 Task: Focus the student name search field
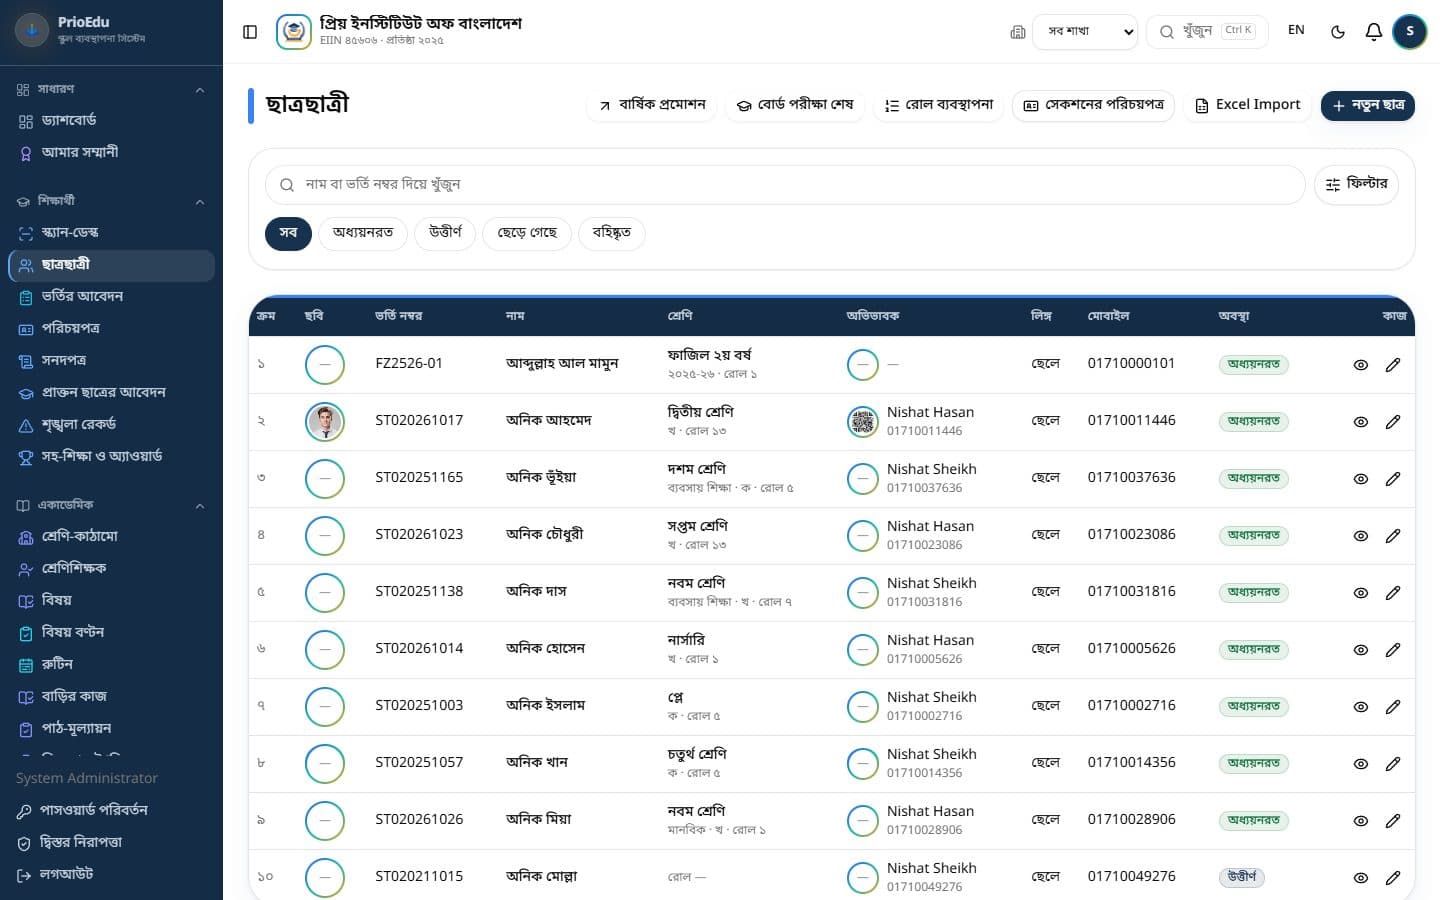(785, 185)
